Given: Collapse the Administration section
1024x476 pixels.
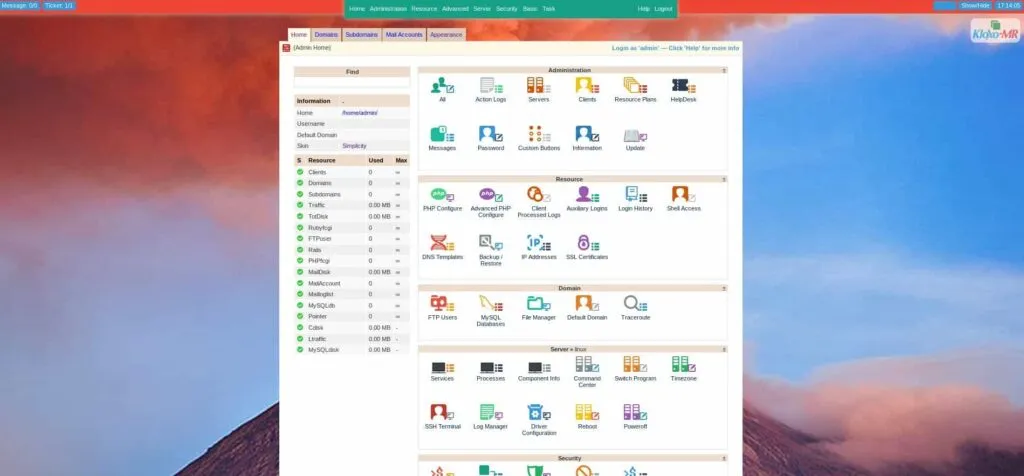Looking at the screenshot, I should point(723,70).
